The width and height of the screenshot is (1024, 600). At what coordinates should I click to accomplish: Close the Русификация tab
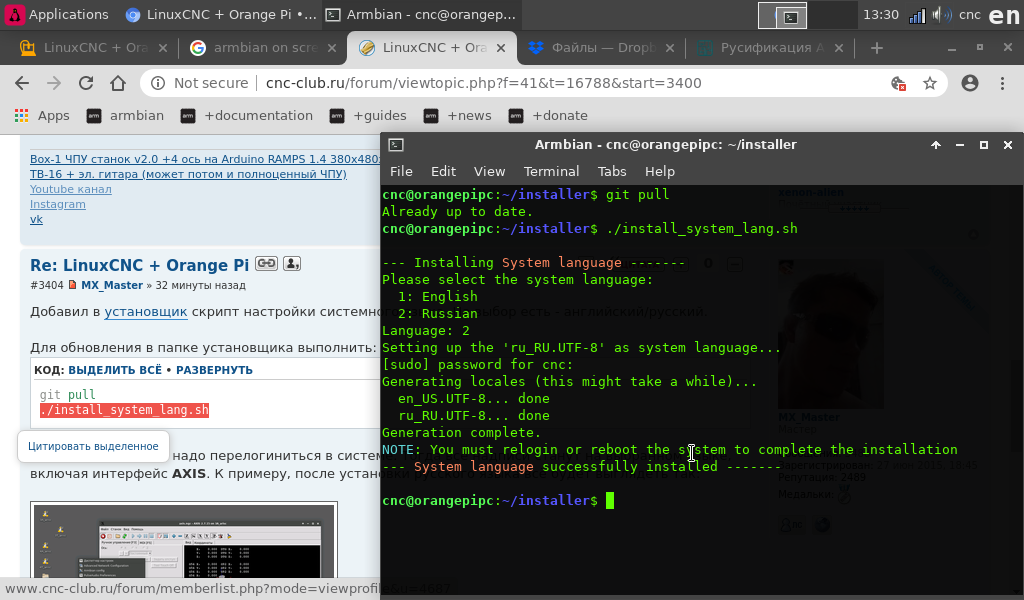pos(839,48)
